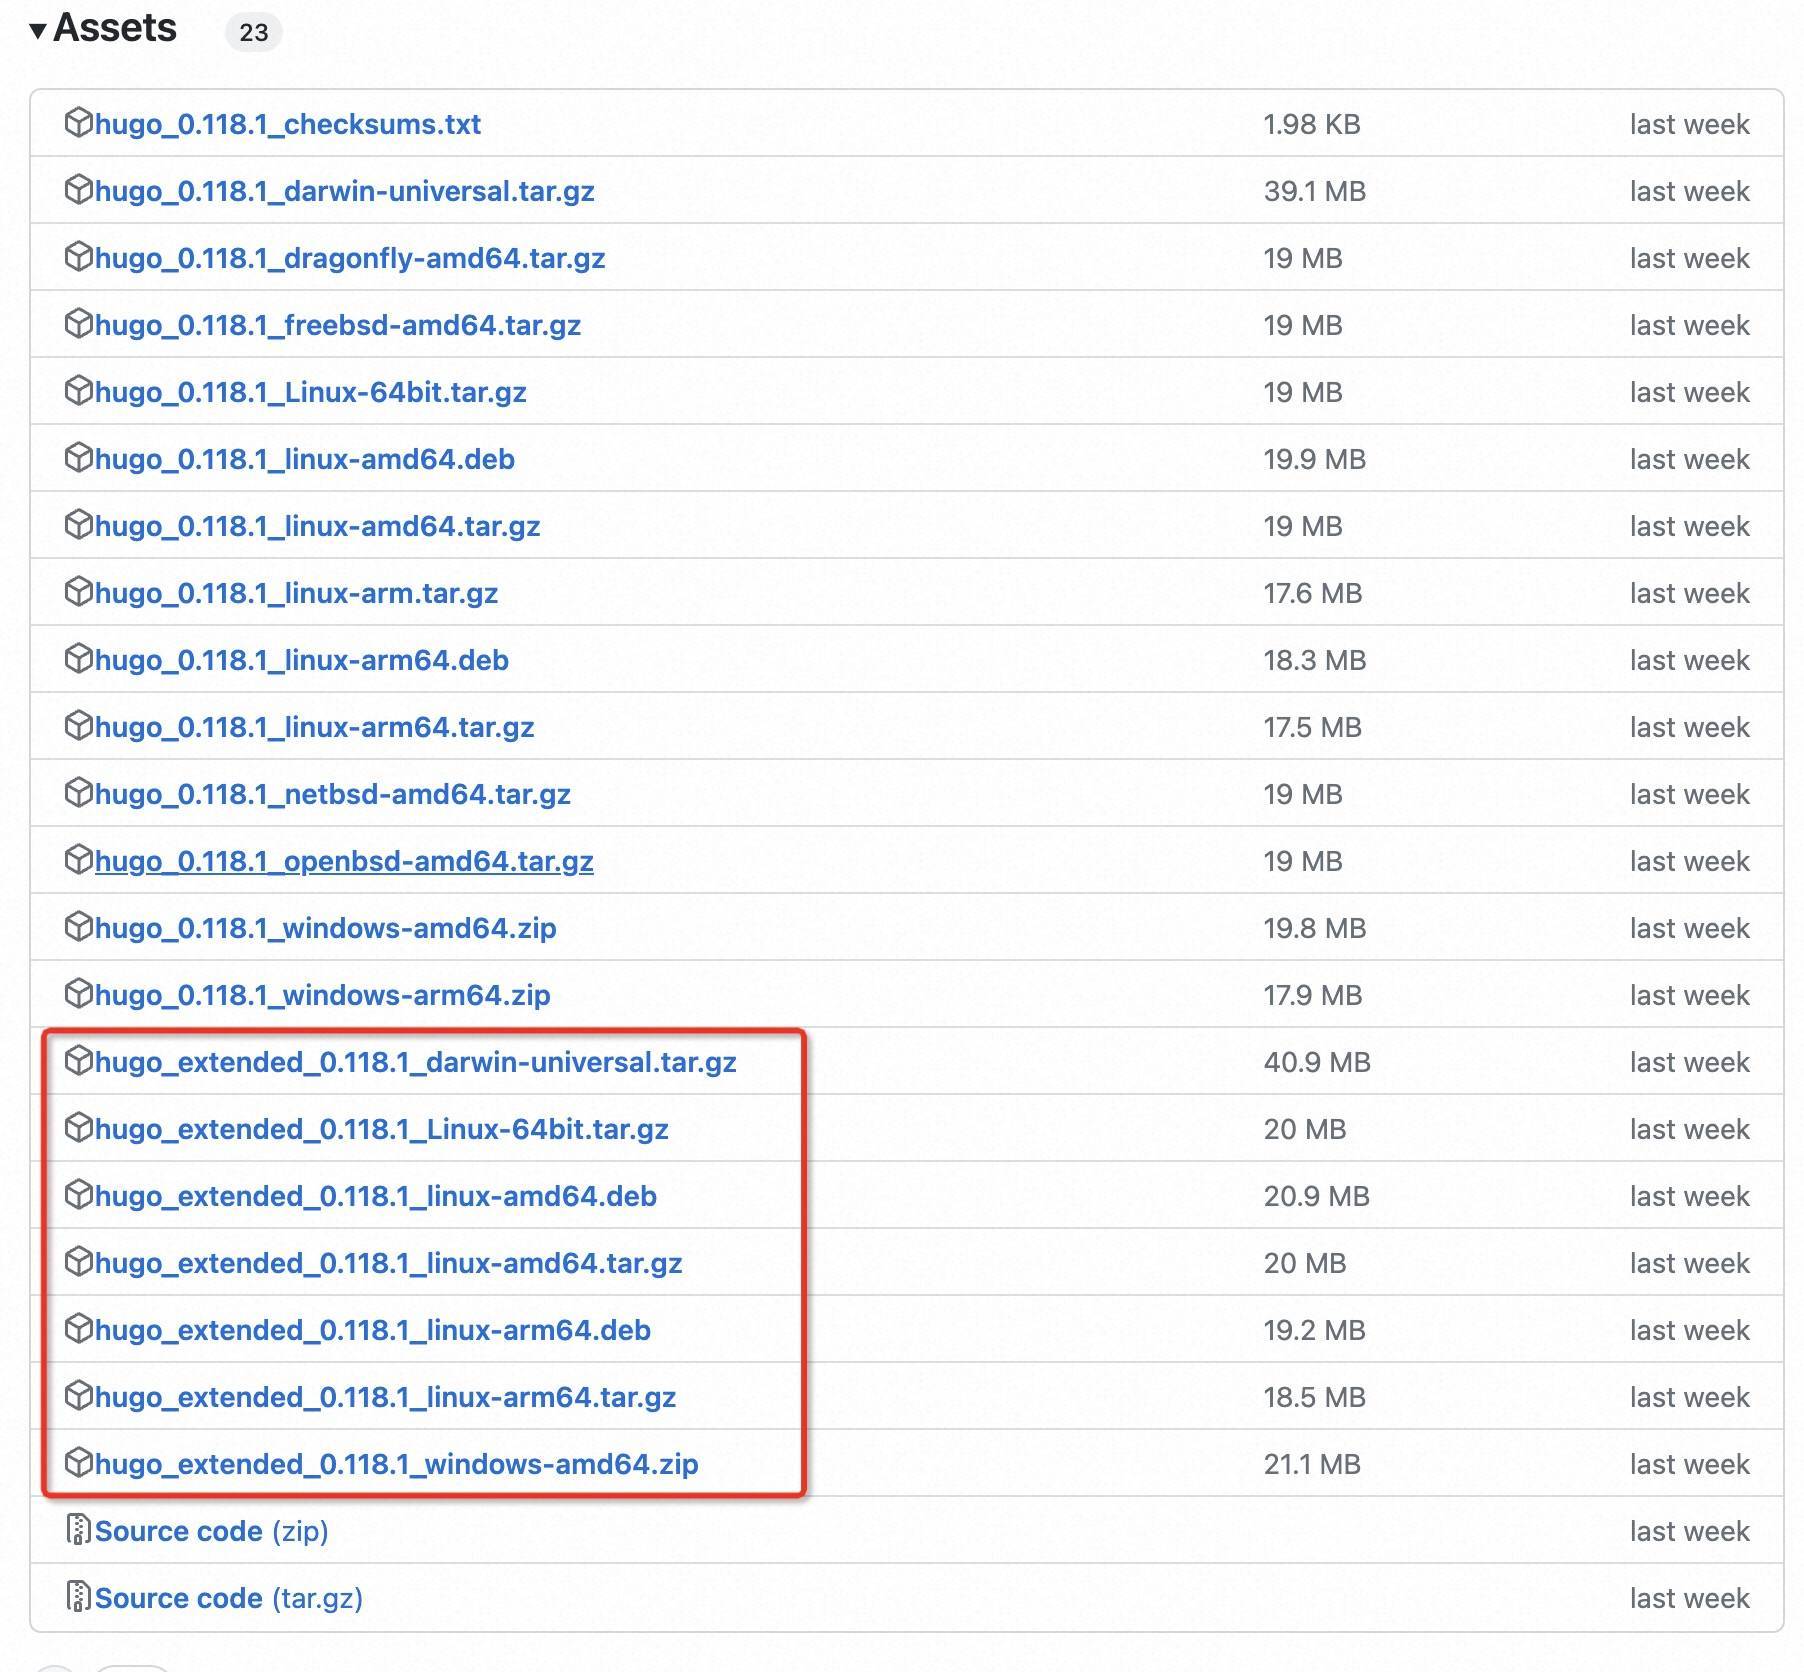Screen dimensions: 1804x1672
Task: Click the Assets count badge 23
Action: 254,33
